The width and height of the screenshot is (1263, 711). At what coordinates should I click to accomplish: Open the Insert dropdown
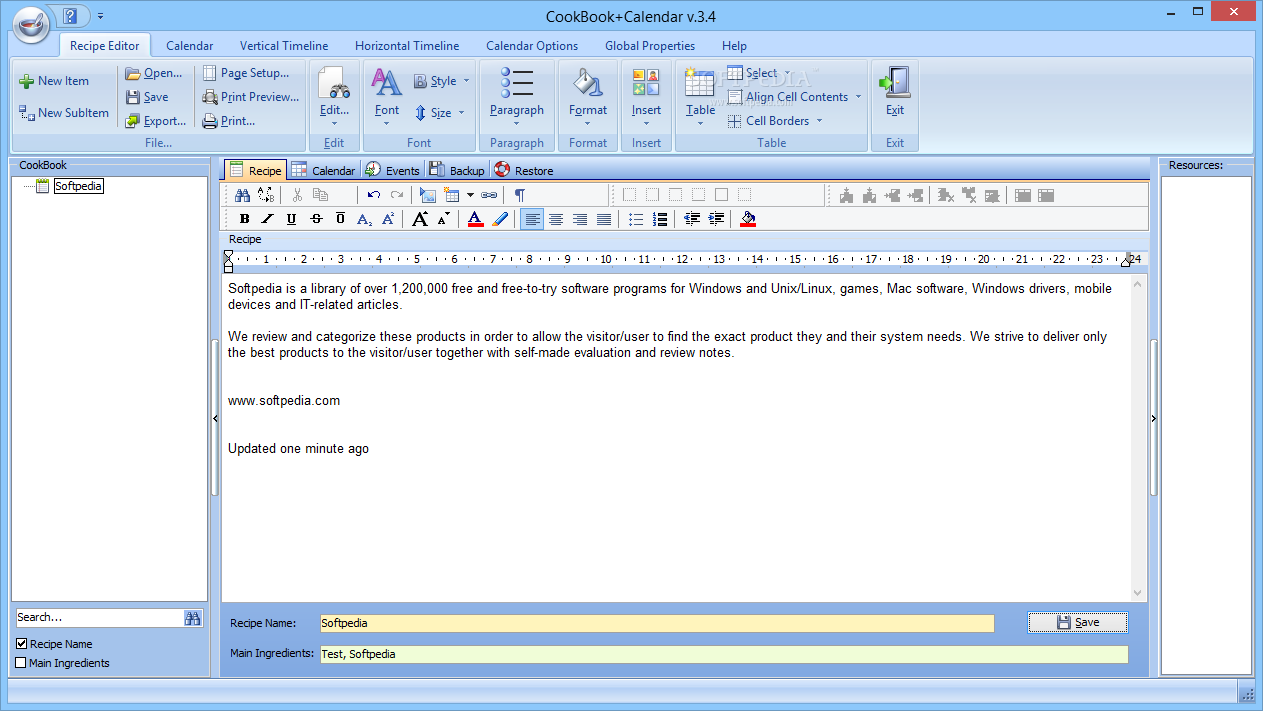(646, 97)
